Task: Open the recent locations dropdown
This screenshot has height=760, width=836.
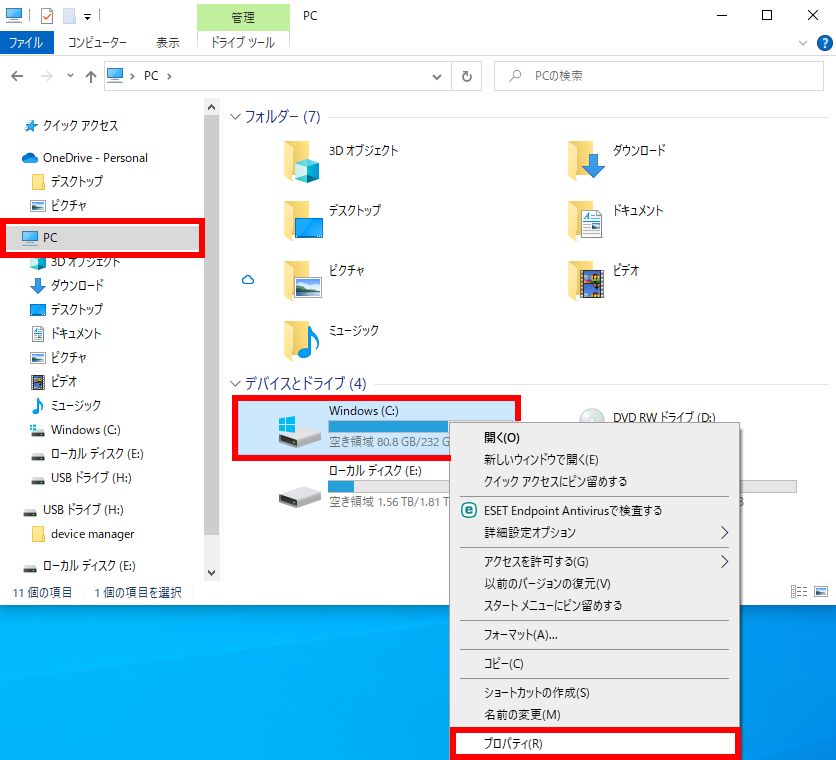Action: (x=70, y=76)
